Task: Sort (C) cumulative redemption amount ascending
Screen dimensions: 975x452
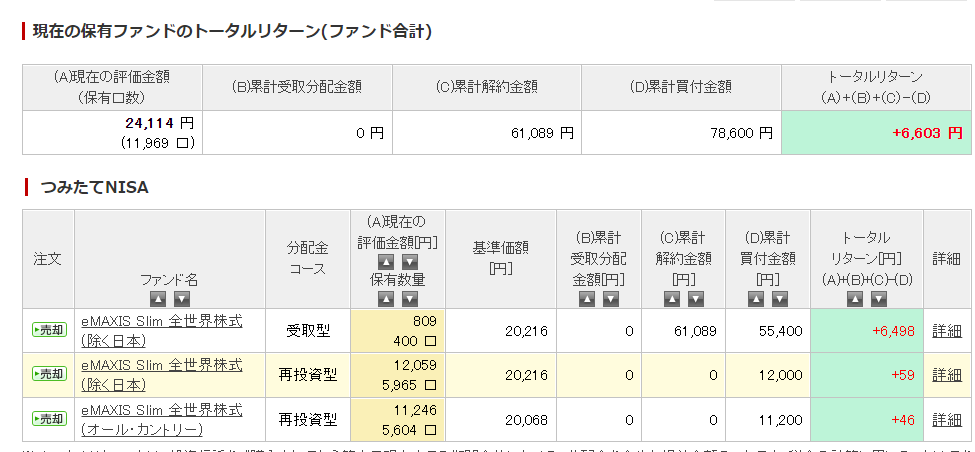Action: (x=672, y=299)
